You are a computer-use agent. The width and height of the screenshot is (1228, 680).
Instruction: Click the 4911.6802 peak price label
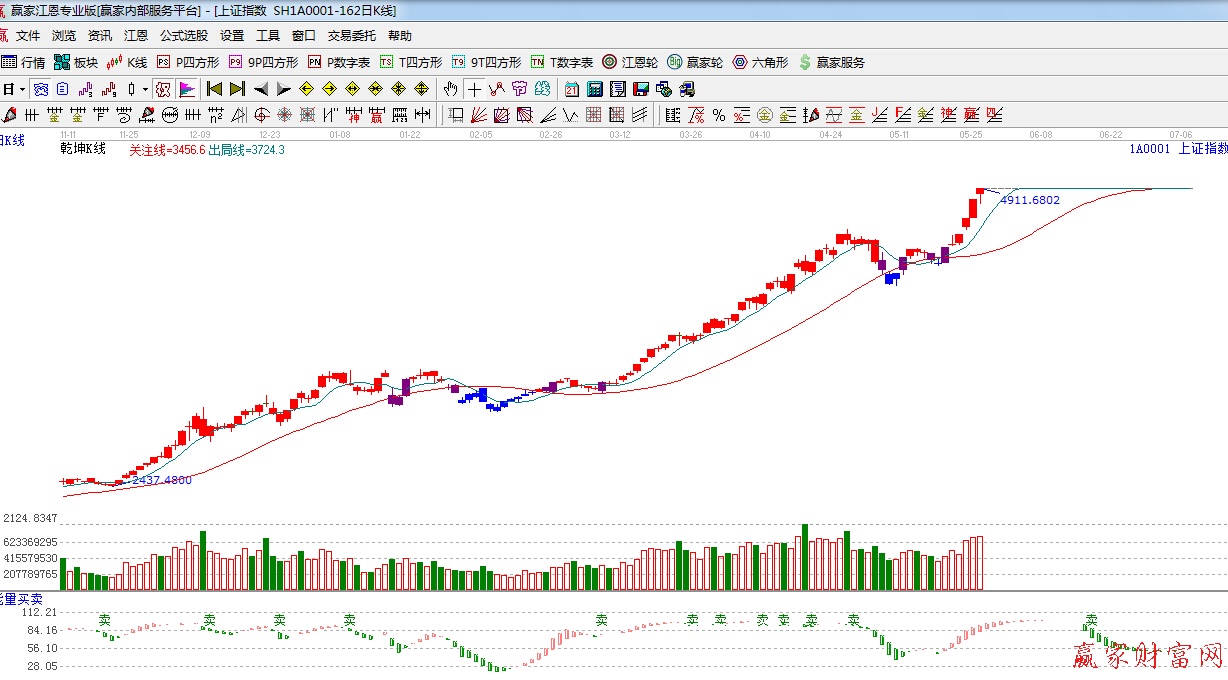pos(1029,200)
